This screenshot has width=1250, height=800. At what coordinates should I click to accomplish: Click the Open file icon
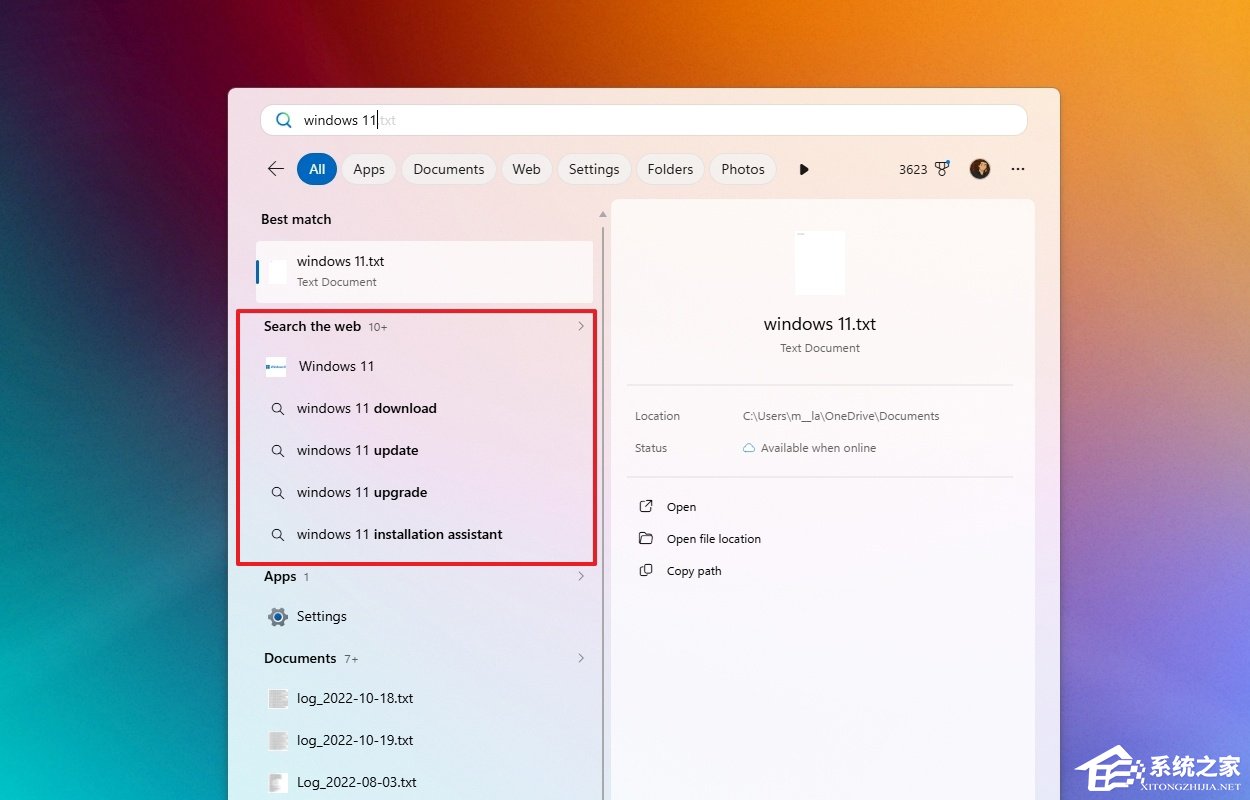tap(646, 506)
